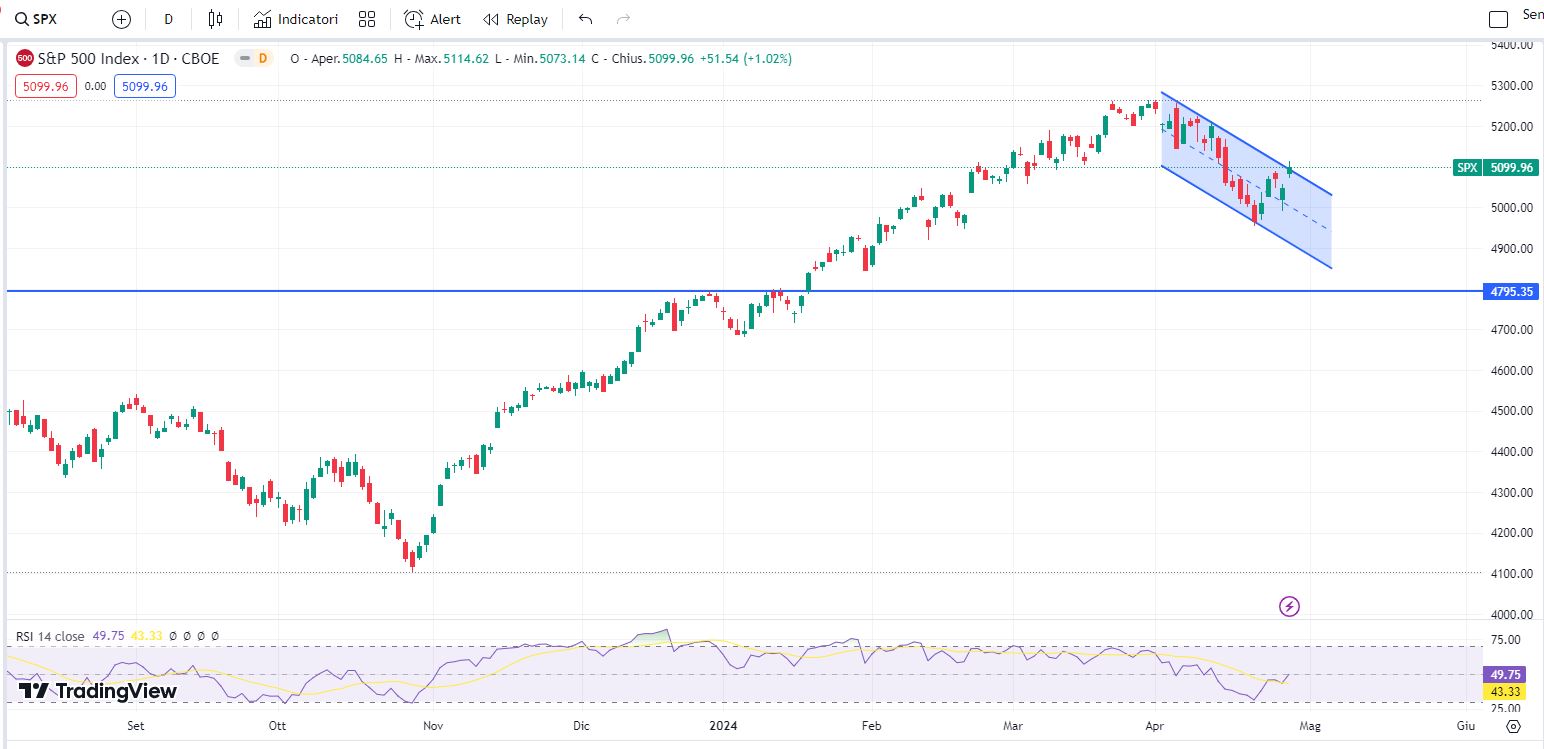Image resolution: width=1544 pixels, height=749 pixels.
Task: Change the candlestick chart type
Action: point(215,19)
